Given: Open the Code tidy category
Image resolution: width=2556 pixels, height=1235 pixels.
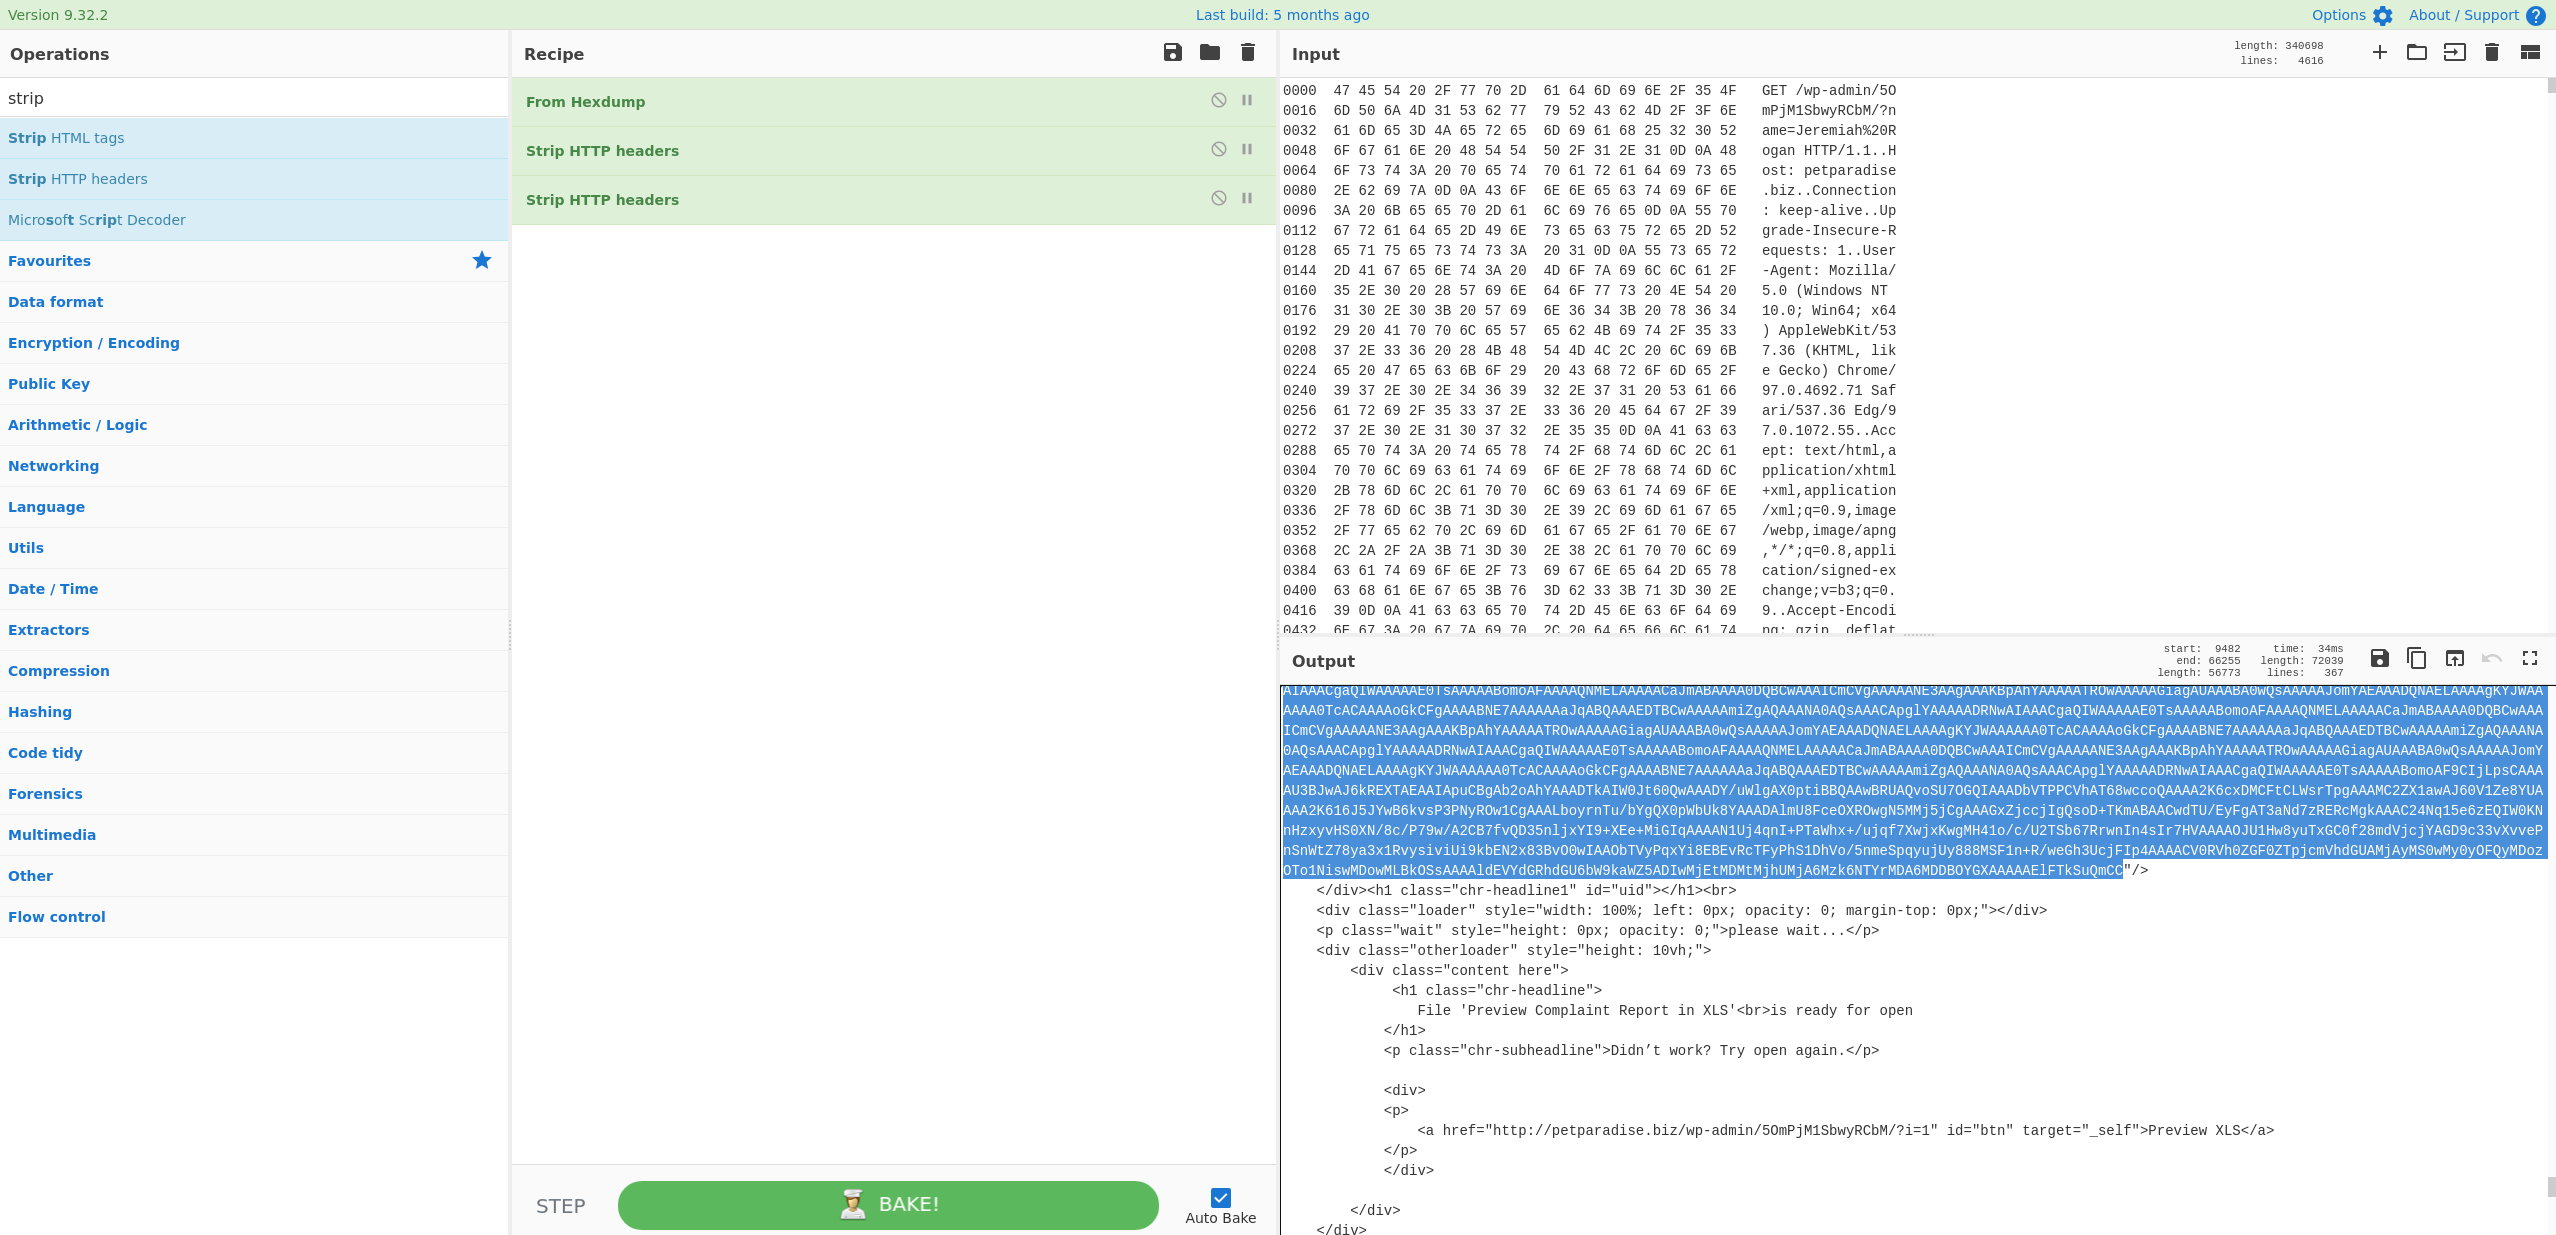Looking at the screenshot, I should point(254,753).
